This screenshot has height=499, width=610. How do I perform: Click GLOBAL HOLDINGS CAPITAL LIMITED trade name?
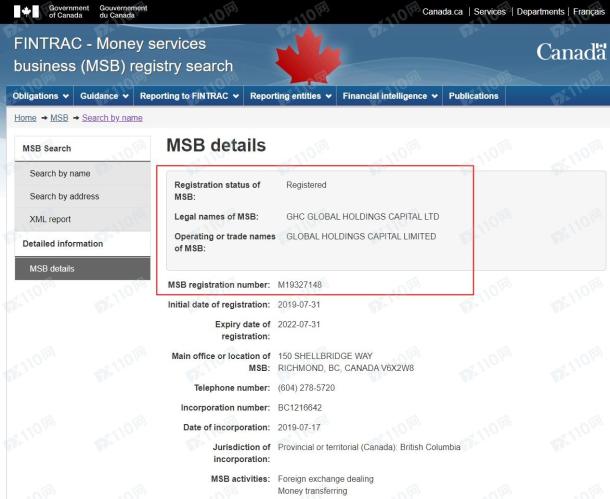tap(361, 236)
